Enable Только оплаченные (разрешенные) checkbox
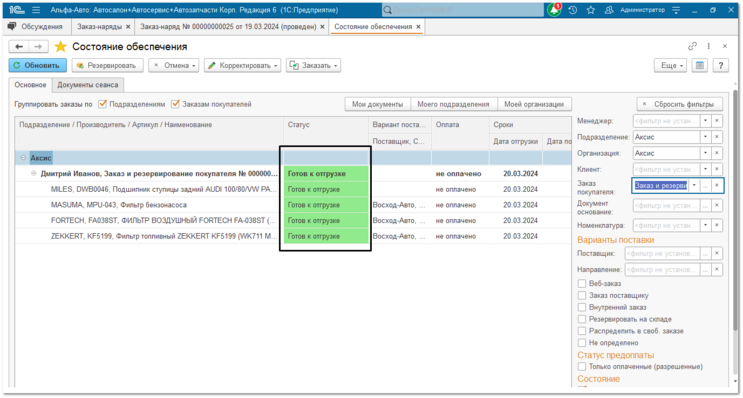 coord(582,366)
